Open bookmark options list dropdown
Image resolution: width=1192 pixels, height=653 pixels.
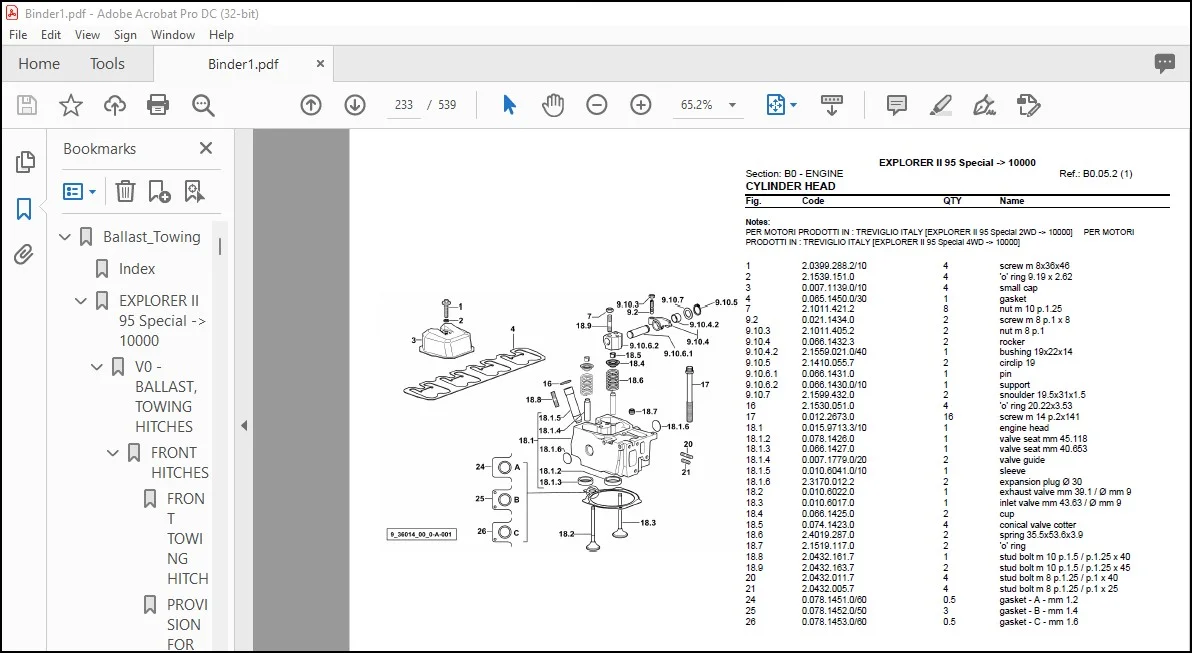click(80, 192)
